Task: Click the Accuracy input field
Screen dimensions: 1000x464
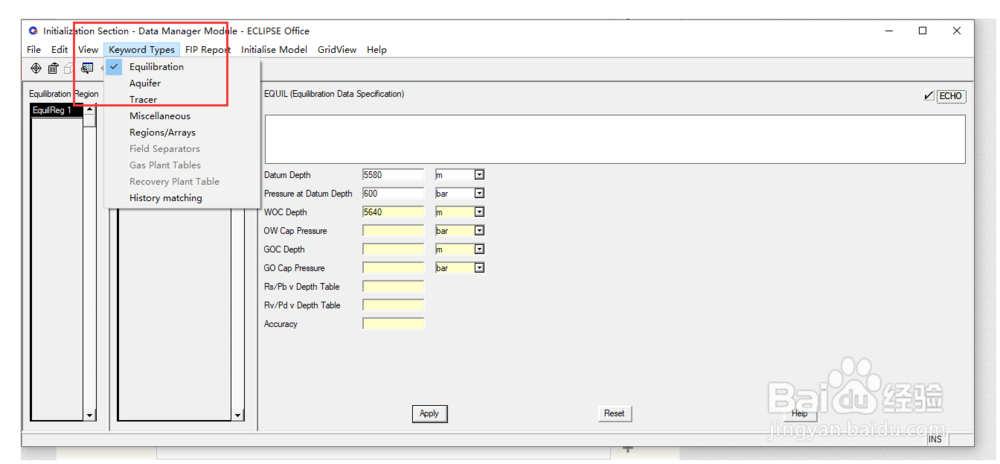Action: point(393,324)
